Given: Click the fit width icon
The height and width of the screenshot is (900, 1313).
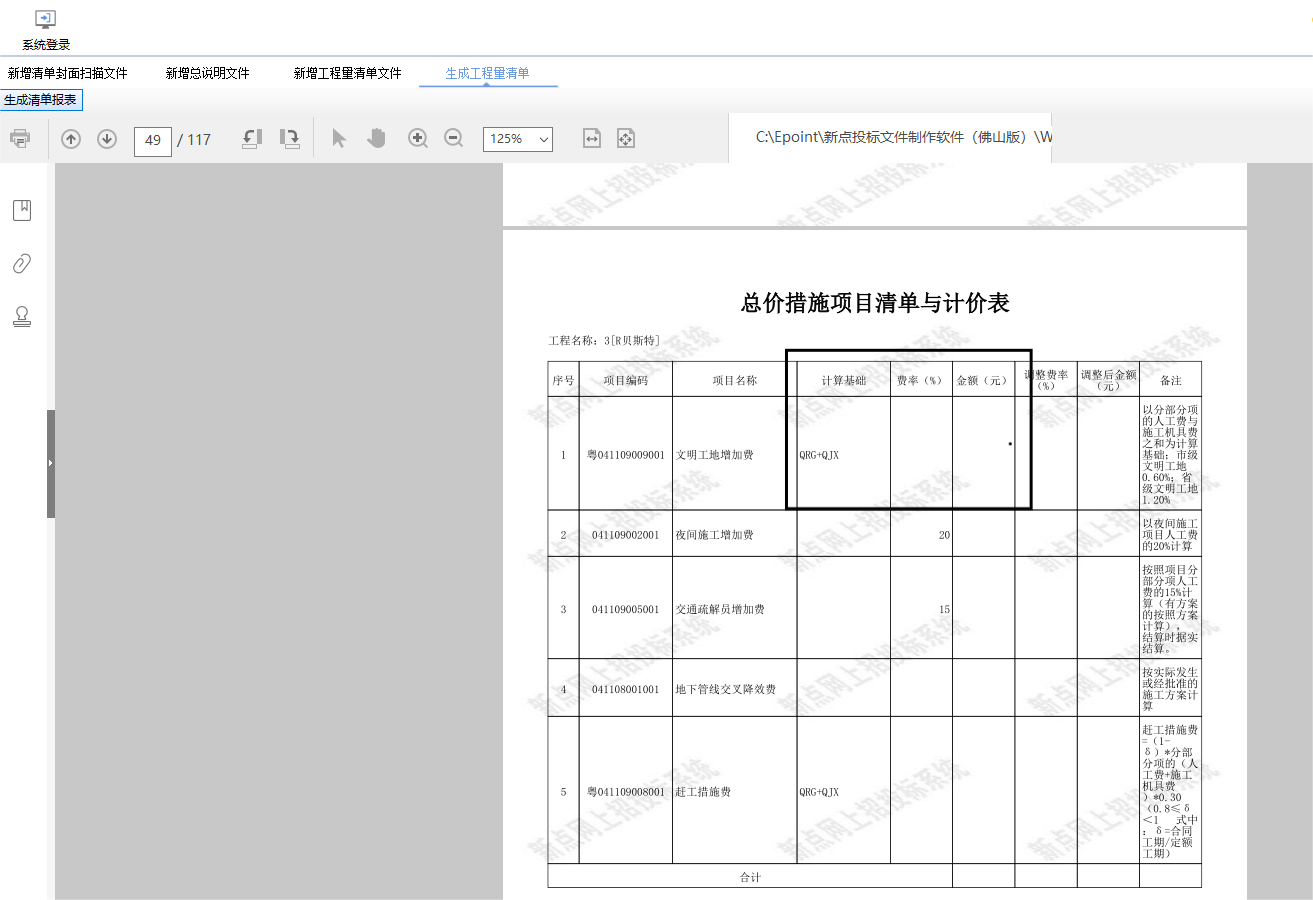Looking at the screenshot, I should coord(592,139).
